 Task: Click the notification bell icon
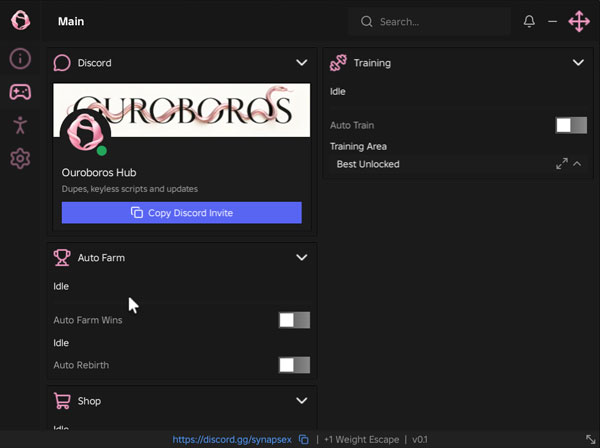[x=529, y=21]
